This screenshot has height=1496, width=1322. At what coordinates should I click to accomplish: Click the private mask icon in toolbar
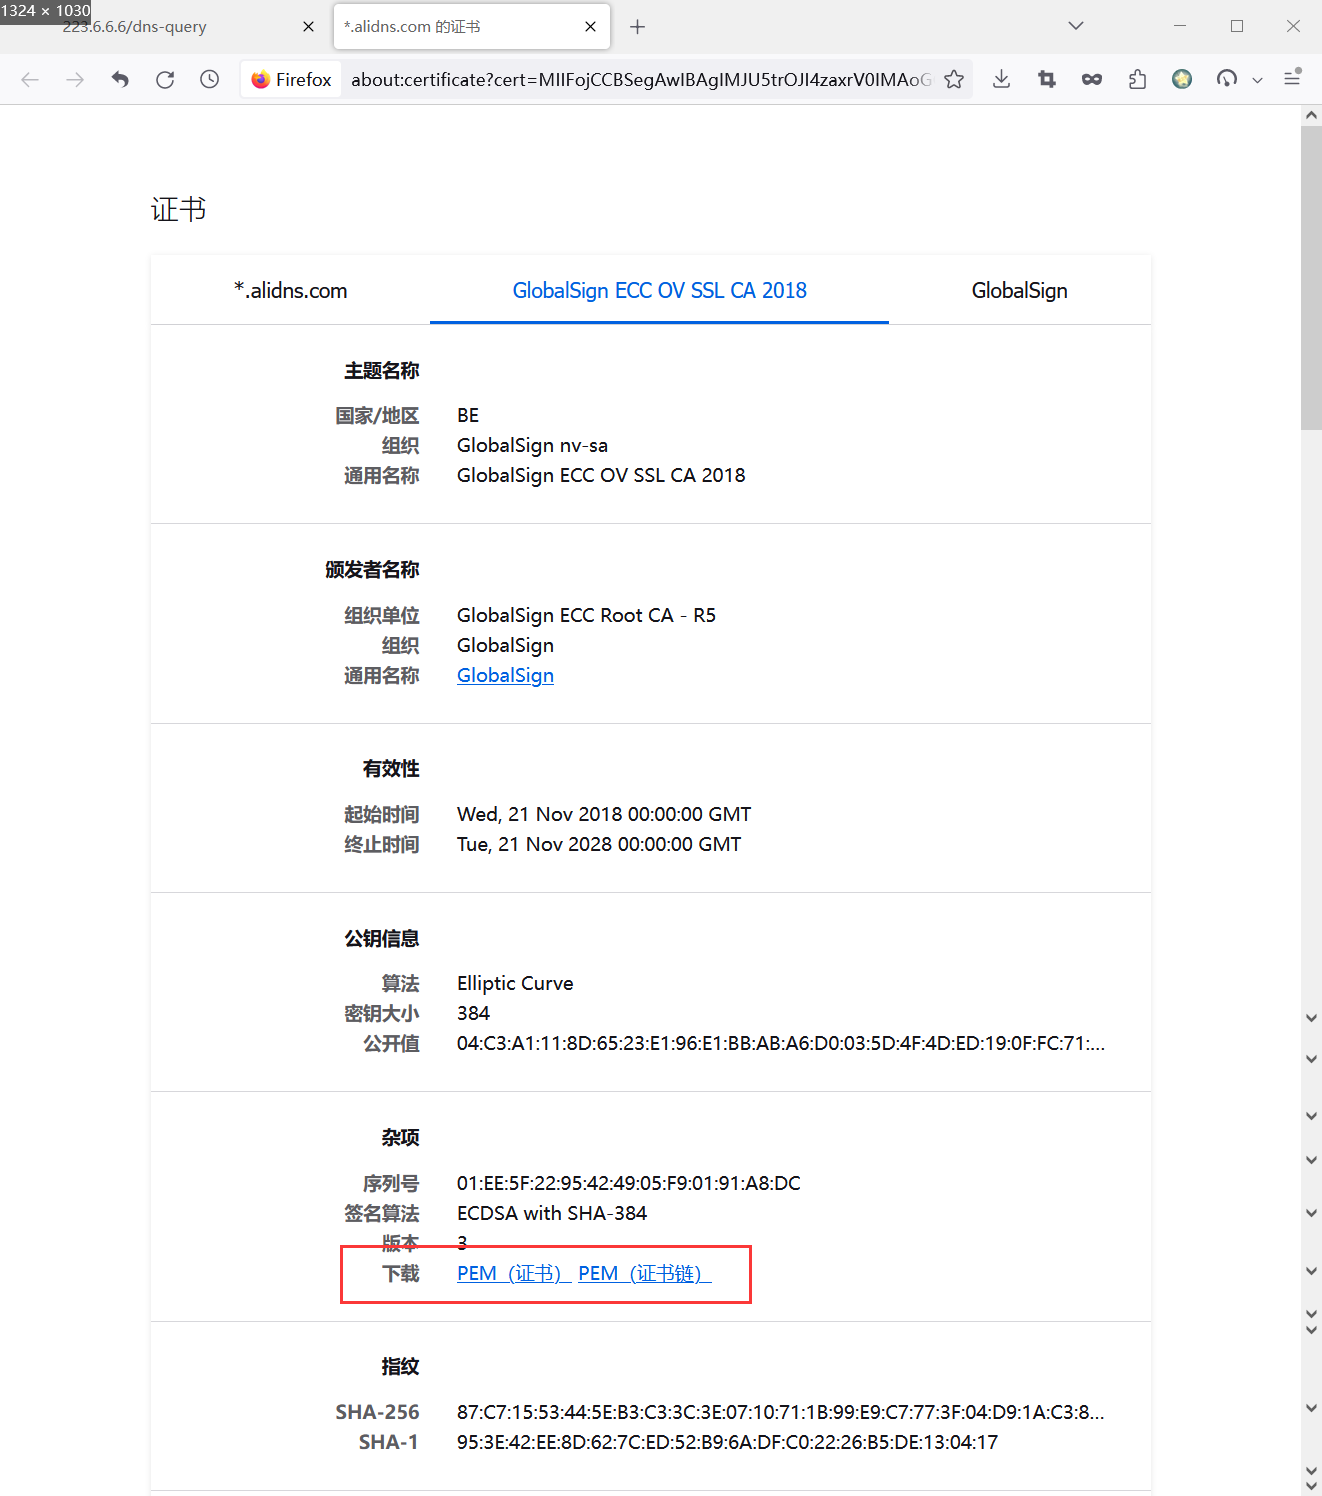tap(1092, 80)
